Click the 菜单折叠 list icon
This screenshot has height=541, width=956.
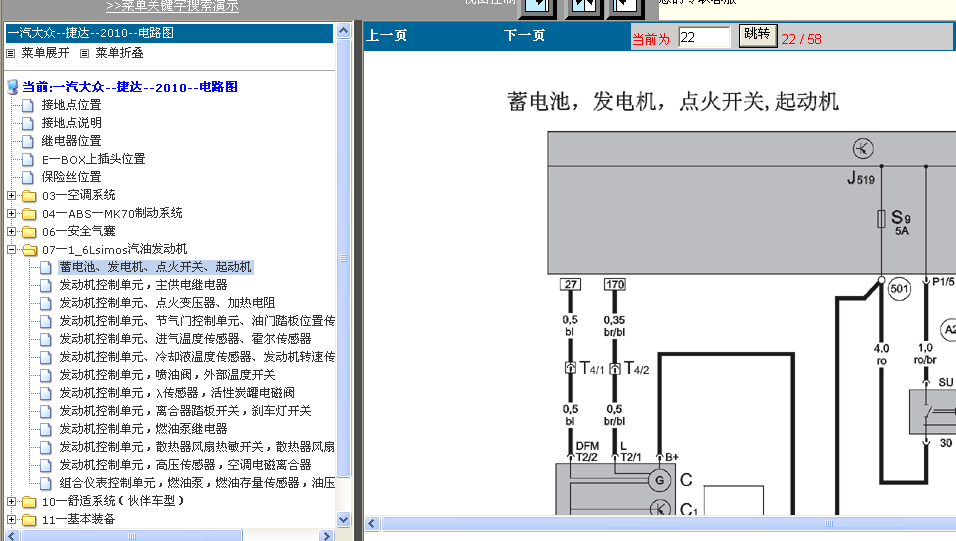[x=85, y=54]
